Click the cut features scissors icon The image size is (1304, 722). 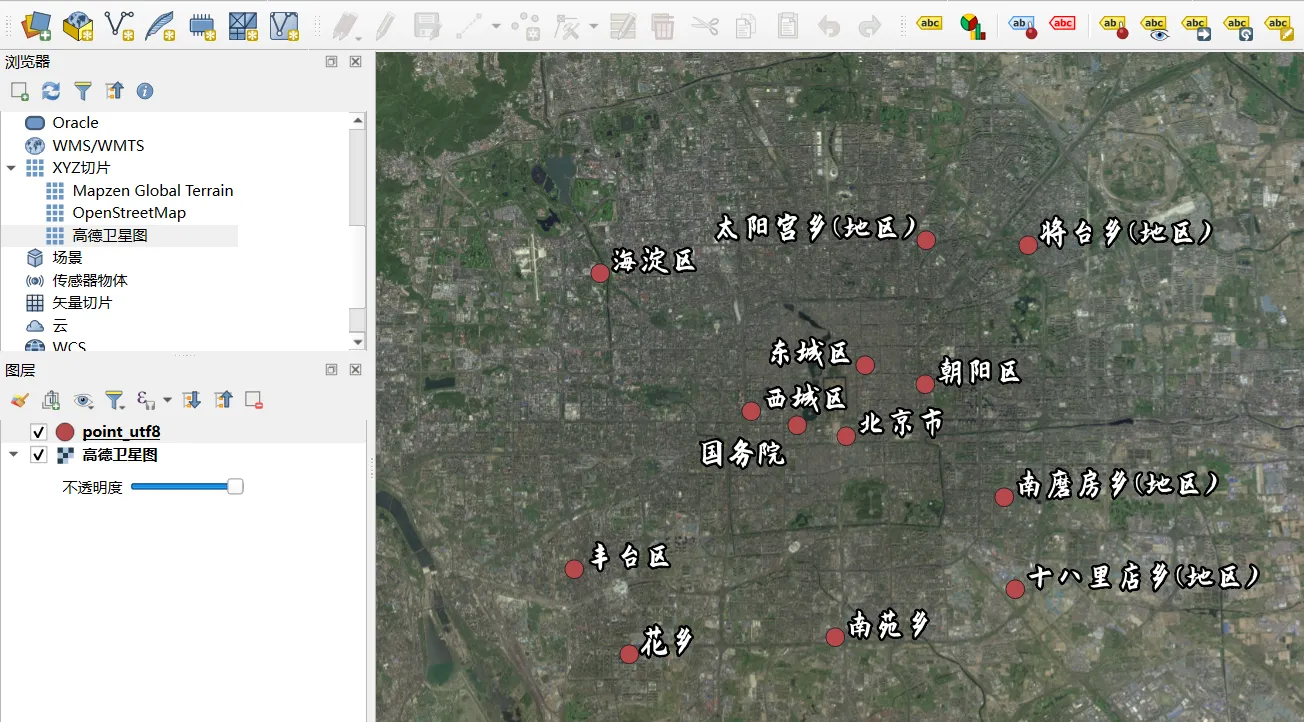[x=704, y=25]
